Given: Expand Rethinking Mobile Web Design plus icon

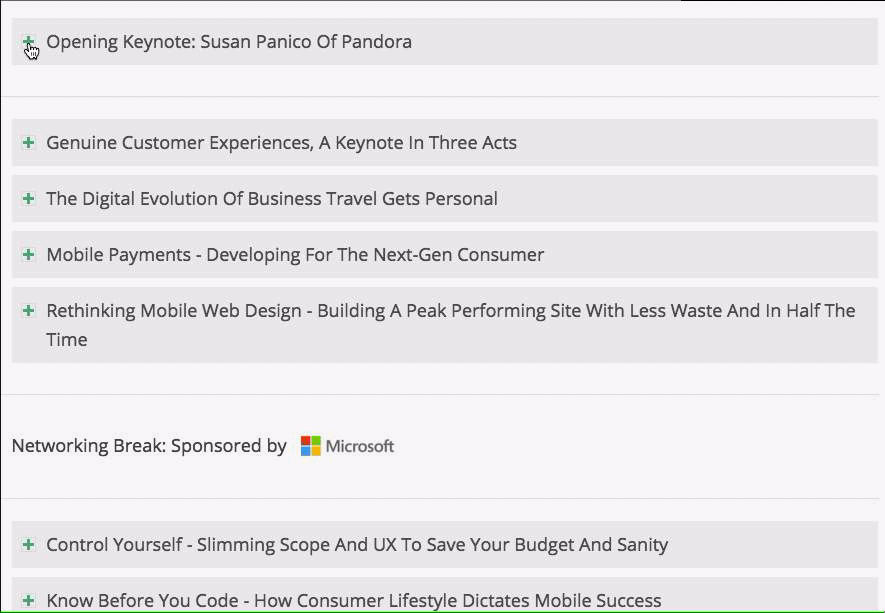Looking at the screenshot, I should [x=28, y=310].
